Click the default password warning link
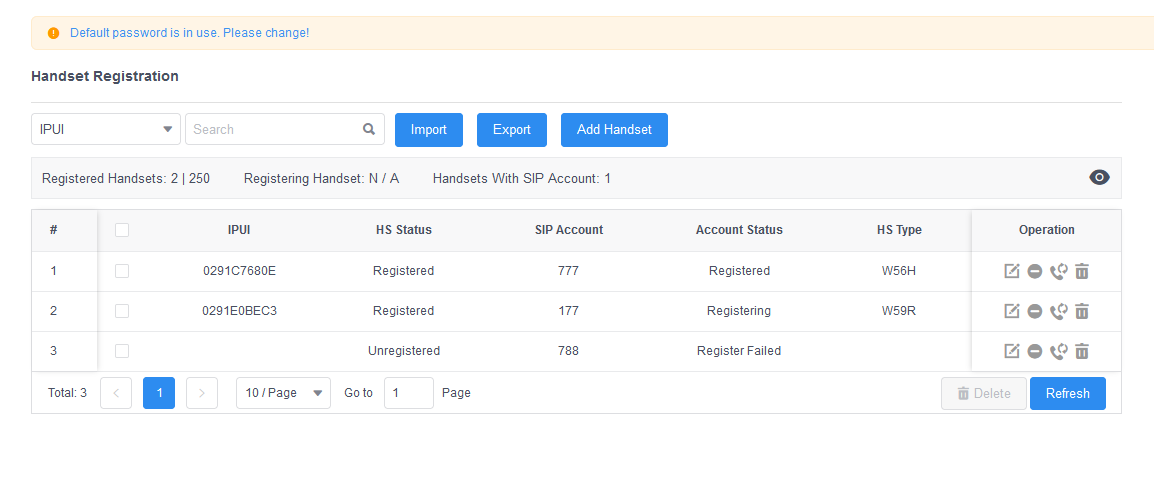Screen dimensions: 1154x503 pos(189,33)
